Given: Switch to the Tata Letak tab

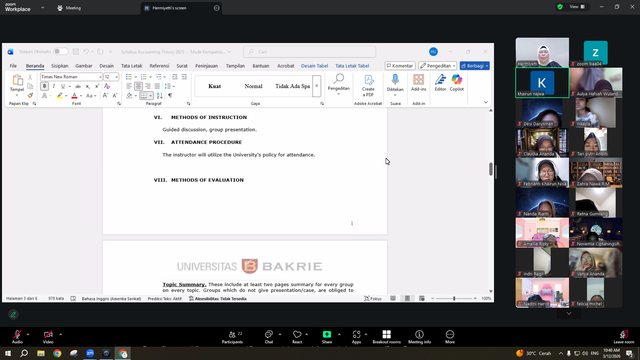Looking at the screenshot, I should pos(131,66).
